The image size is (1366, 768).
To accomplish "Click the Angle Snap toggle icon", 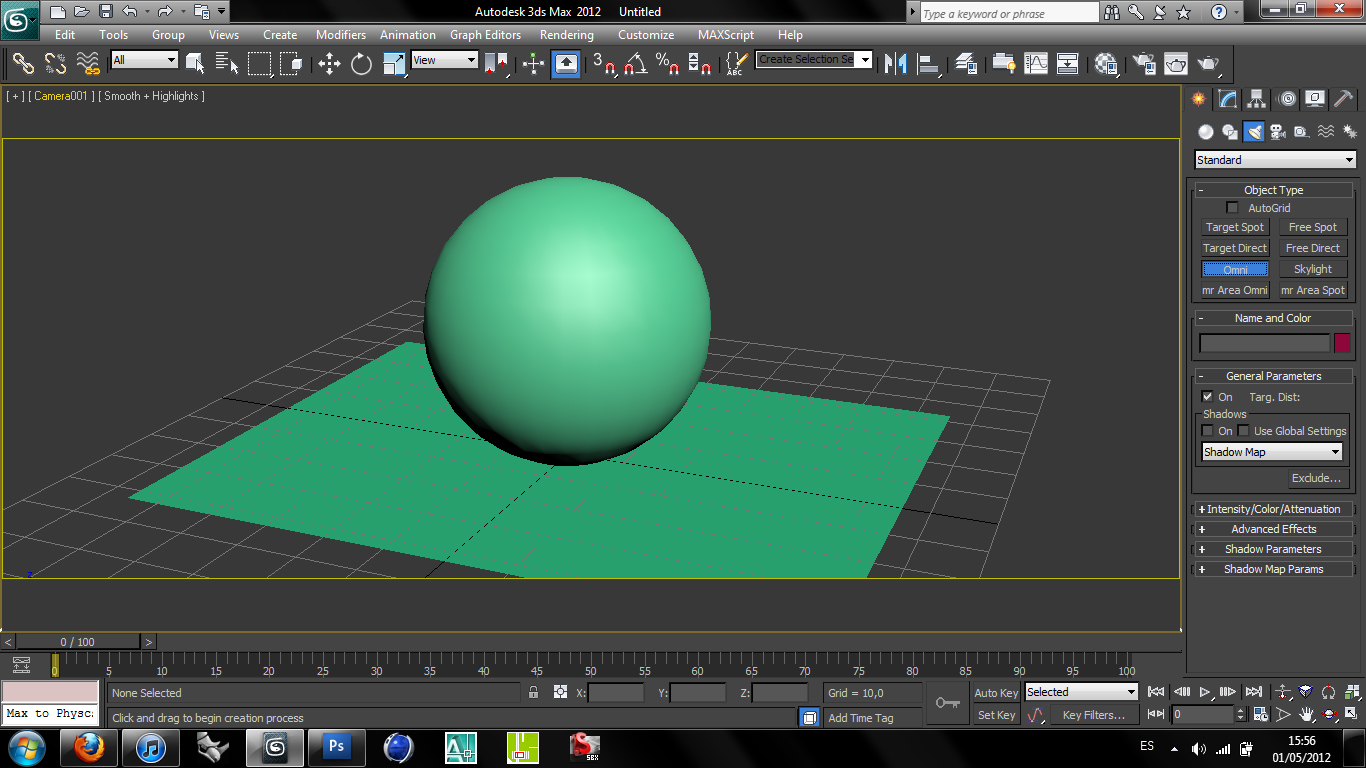I will tap(635, 64).
